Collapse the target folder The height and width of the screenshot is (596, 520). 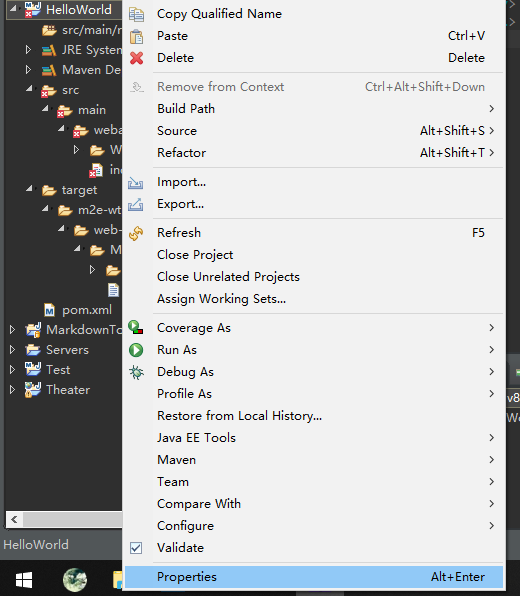tap(29, 189)
